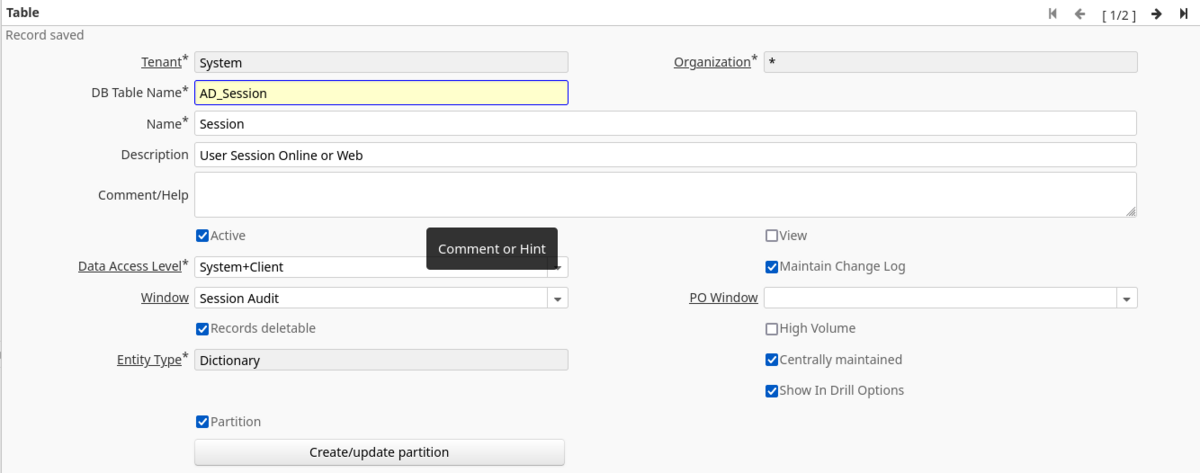Viewport: 1200px width, 473px height.
Task: Enable the View checkbox
Action: pyautogui.click(x=771, y=236)
